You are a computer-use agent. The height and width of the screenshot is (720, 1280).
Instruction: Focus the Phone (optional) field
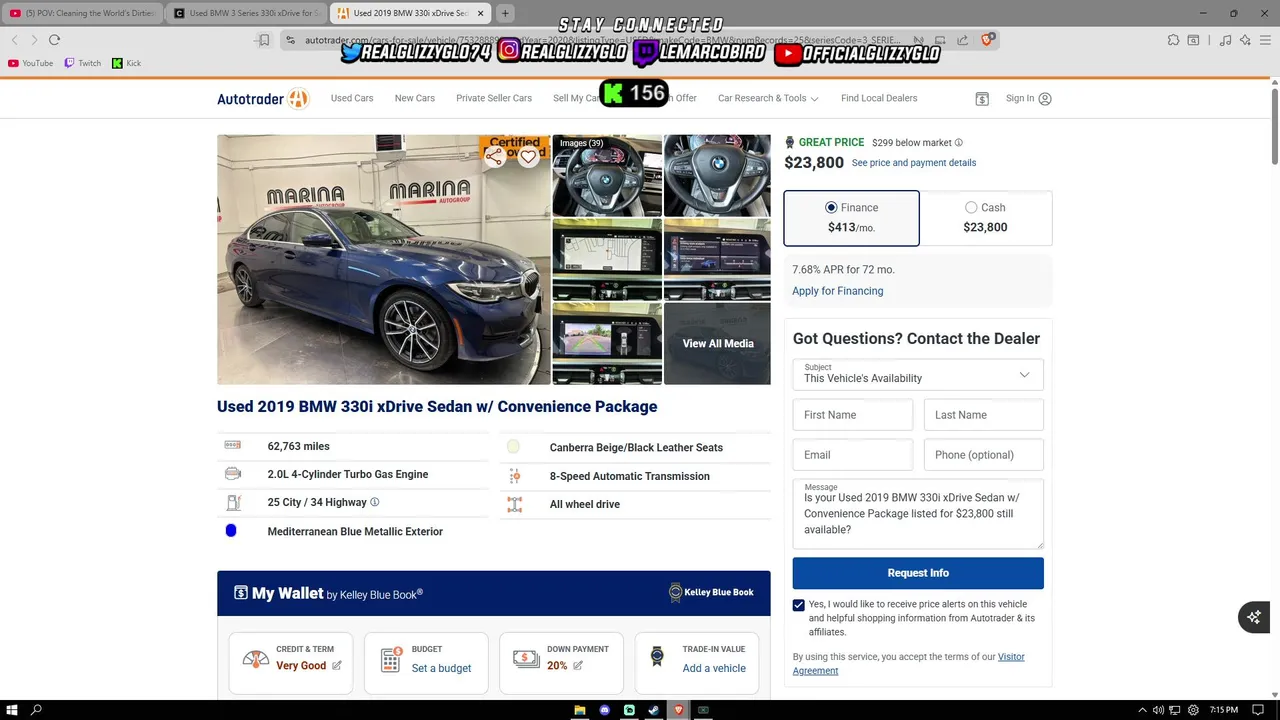tap(984, 455)
